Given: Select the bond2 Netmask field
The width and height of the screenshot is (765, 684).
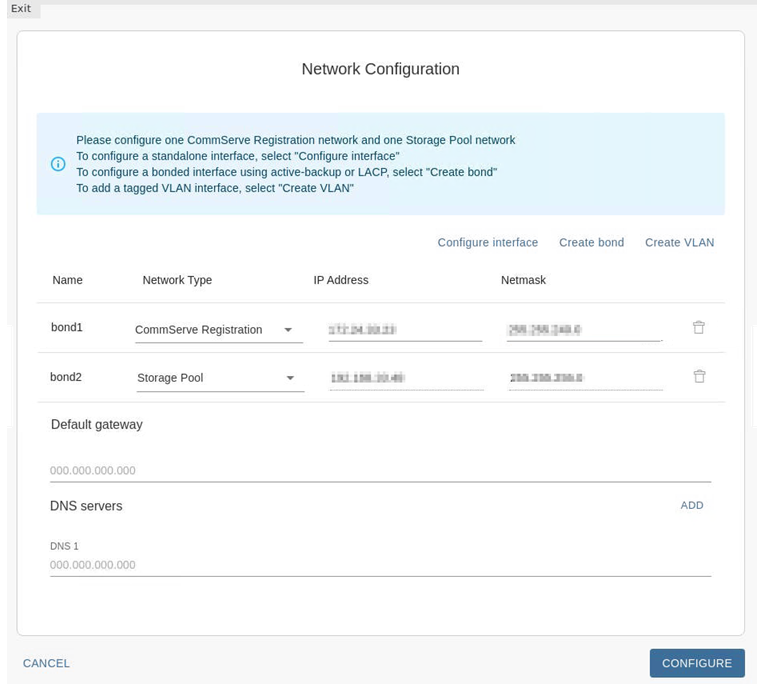Looking at the screenshot, I should tap(585, 378).
